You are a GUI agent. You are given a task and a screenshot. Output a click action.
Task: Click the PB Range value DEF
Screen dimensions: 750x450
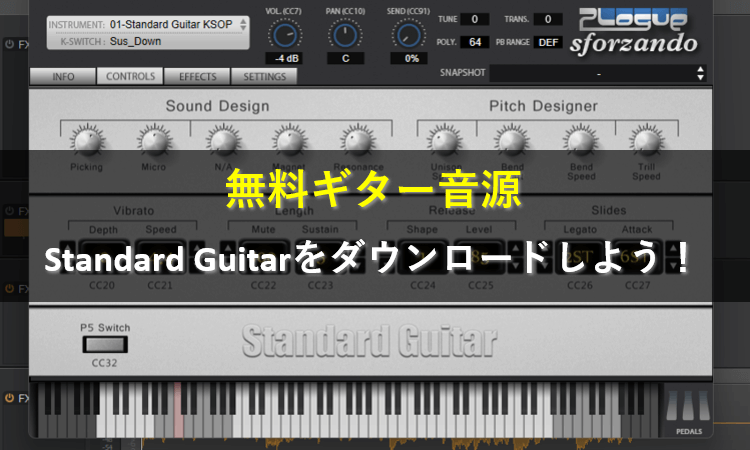point(548,42)
